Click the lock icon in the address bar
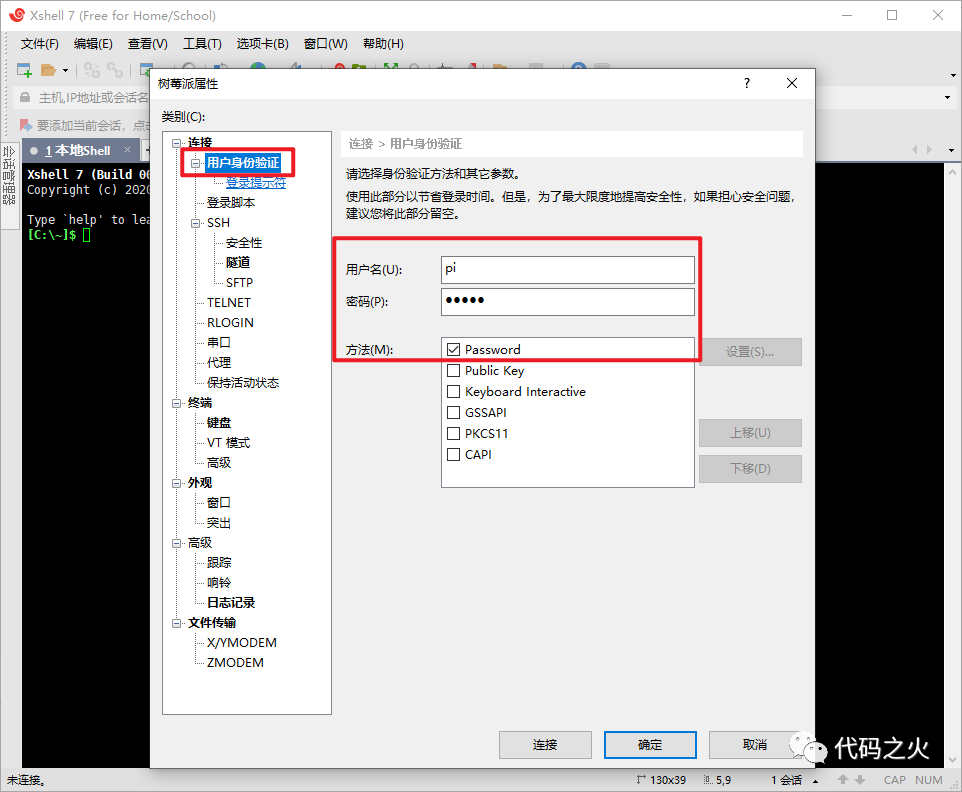 click(25, 98)
